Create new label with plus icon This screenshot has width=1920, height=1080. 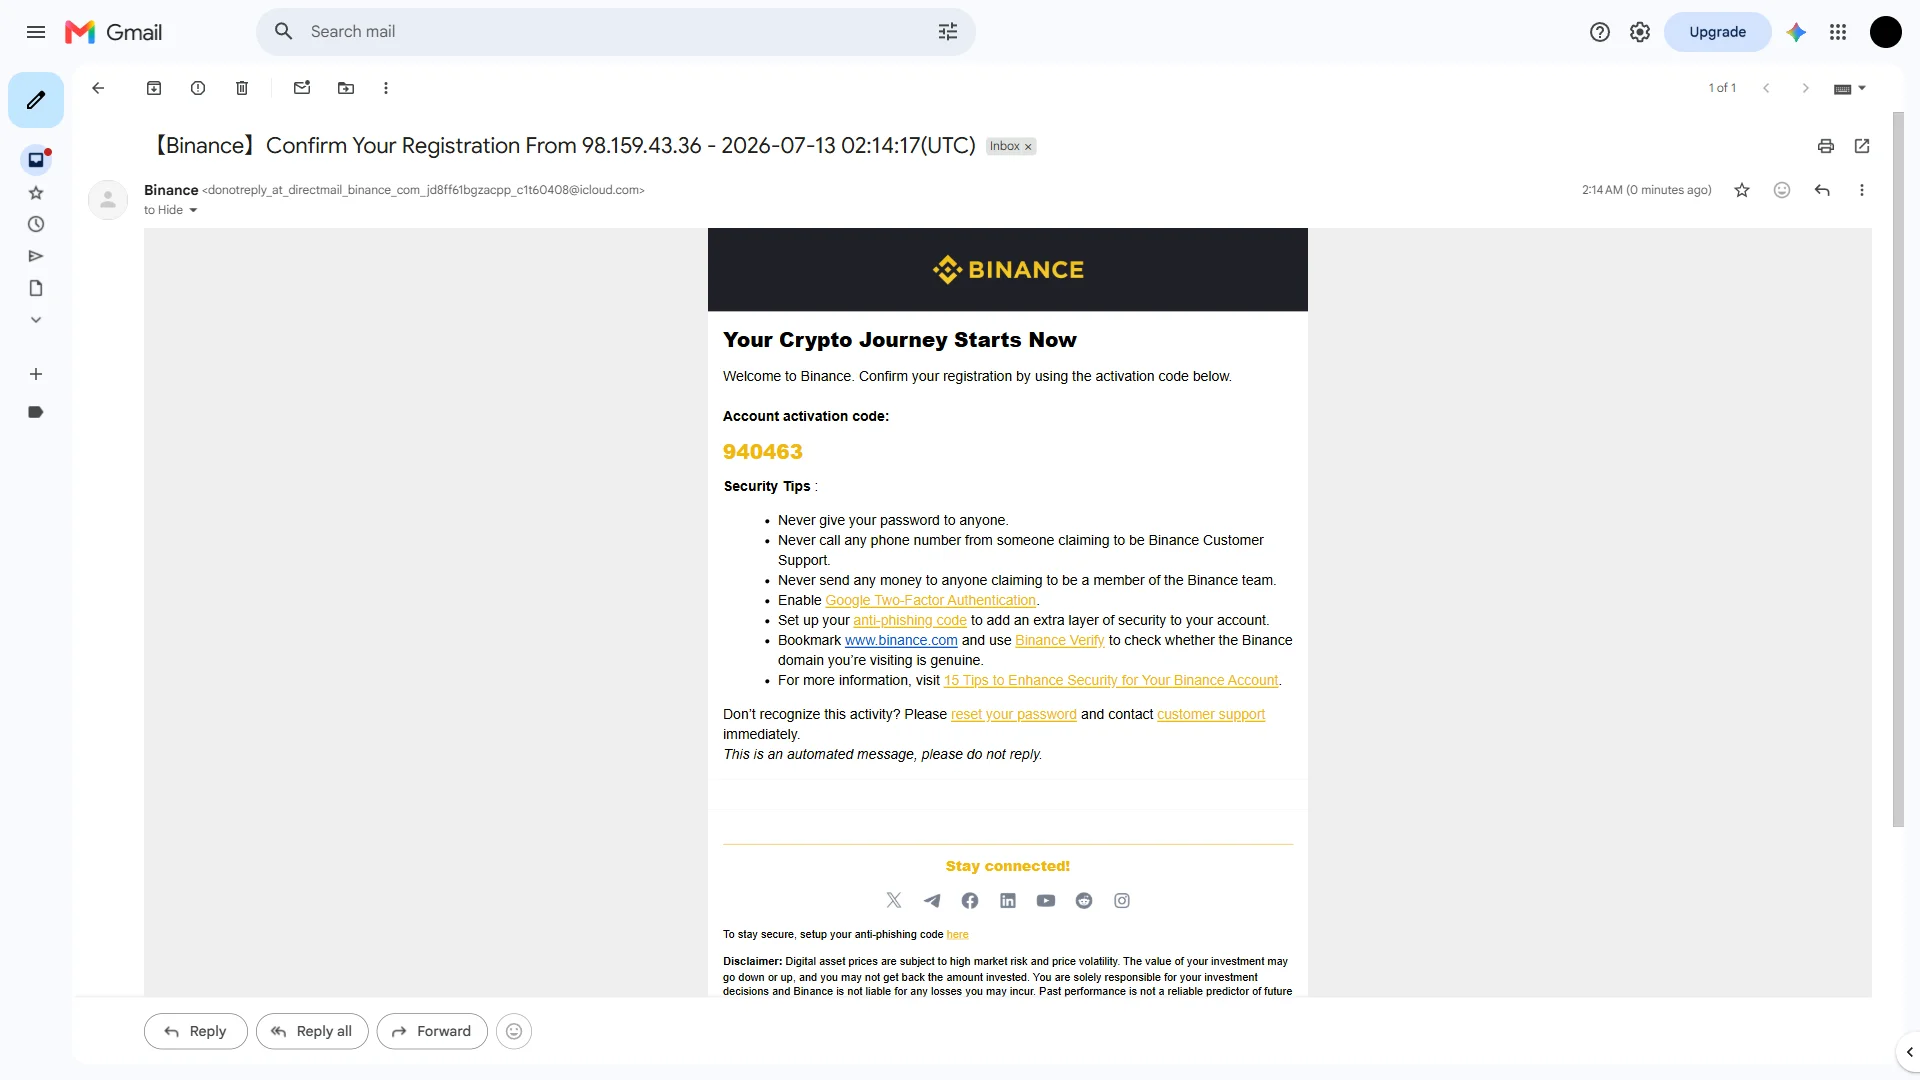[36, 374]
